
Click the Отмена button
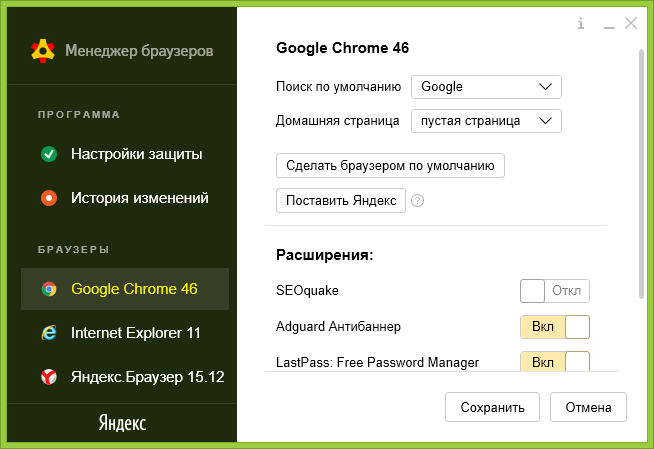tap(588, 407)
